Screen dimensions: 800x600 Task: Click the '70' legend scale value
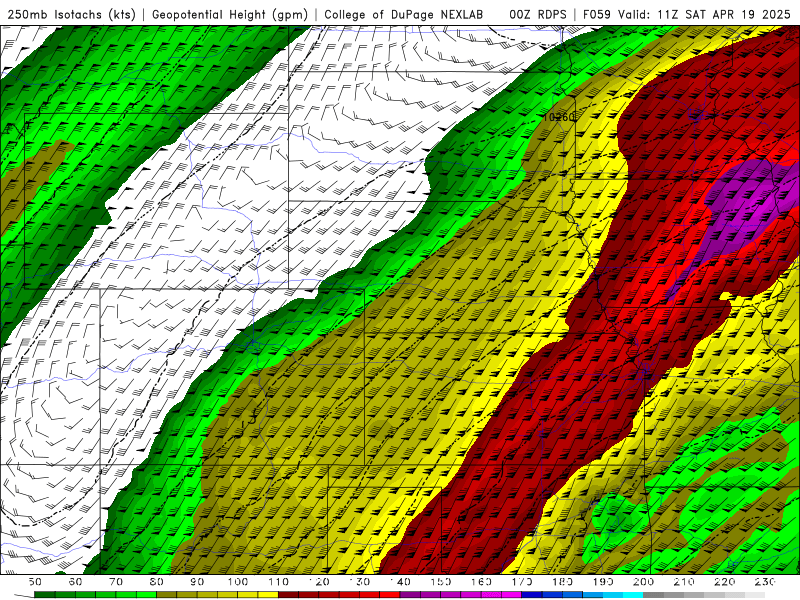(x=116, y=582)
